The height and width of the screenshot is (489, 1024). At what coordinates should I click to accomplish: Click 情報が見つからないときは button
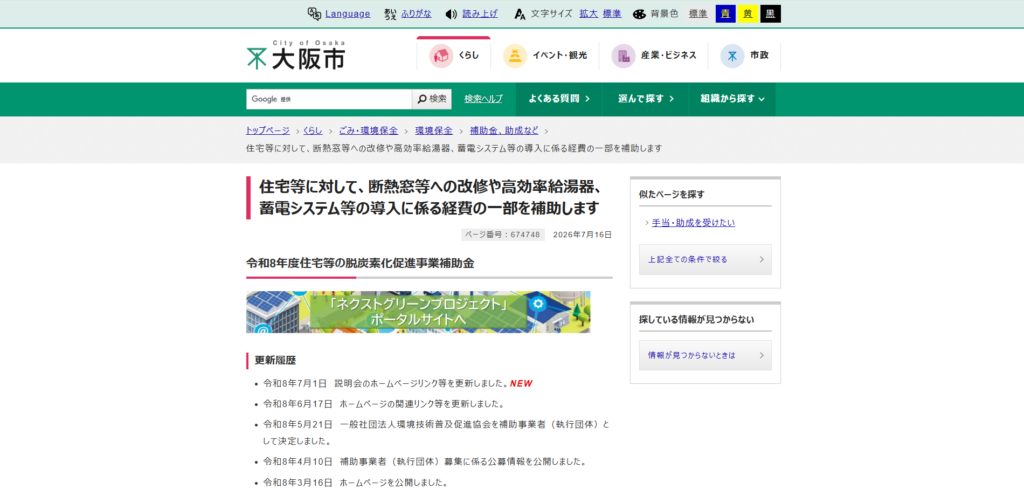click(x=705, y=355)
